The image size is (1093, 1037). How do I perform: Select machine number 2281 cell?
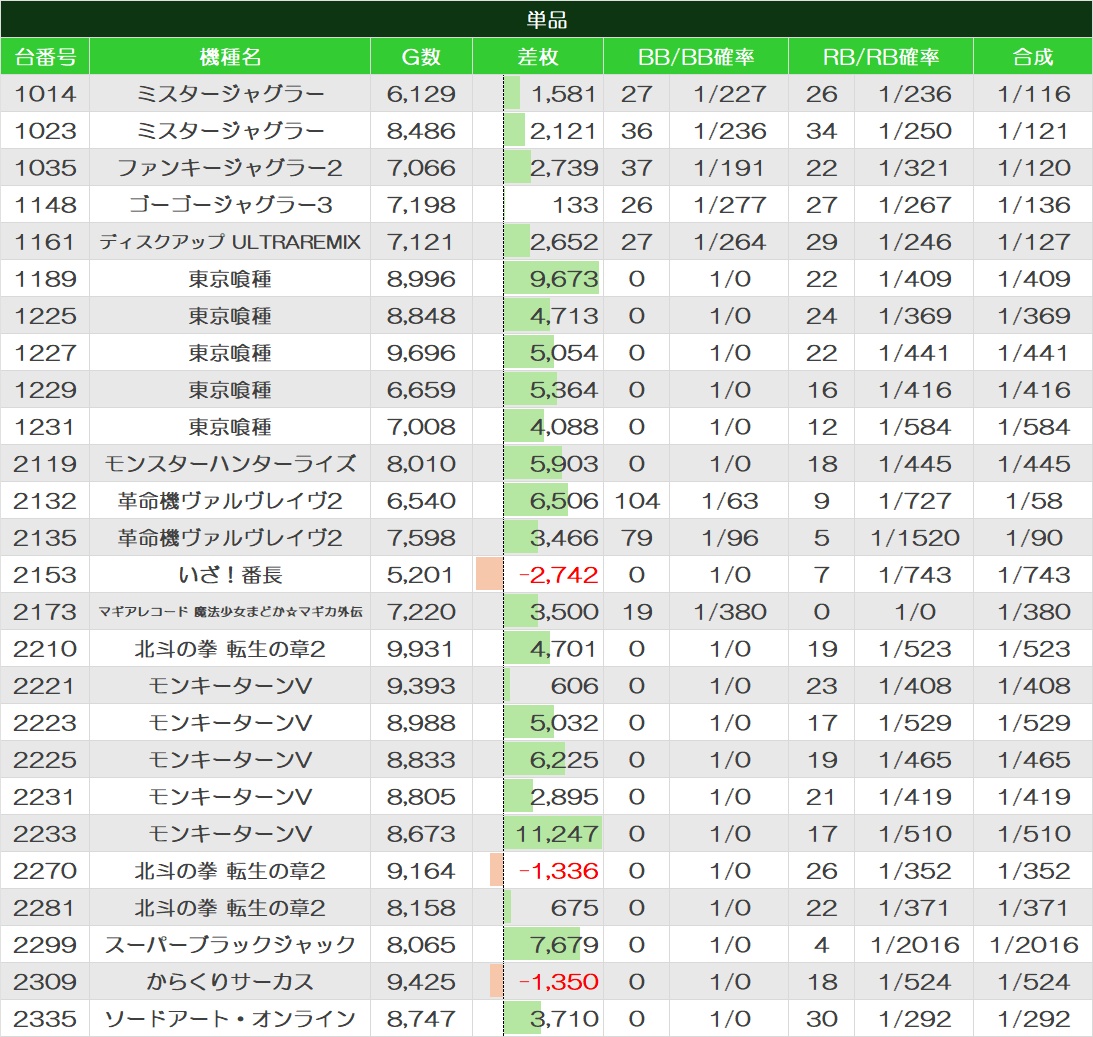click(45, 907)
